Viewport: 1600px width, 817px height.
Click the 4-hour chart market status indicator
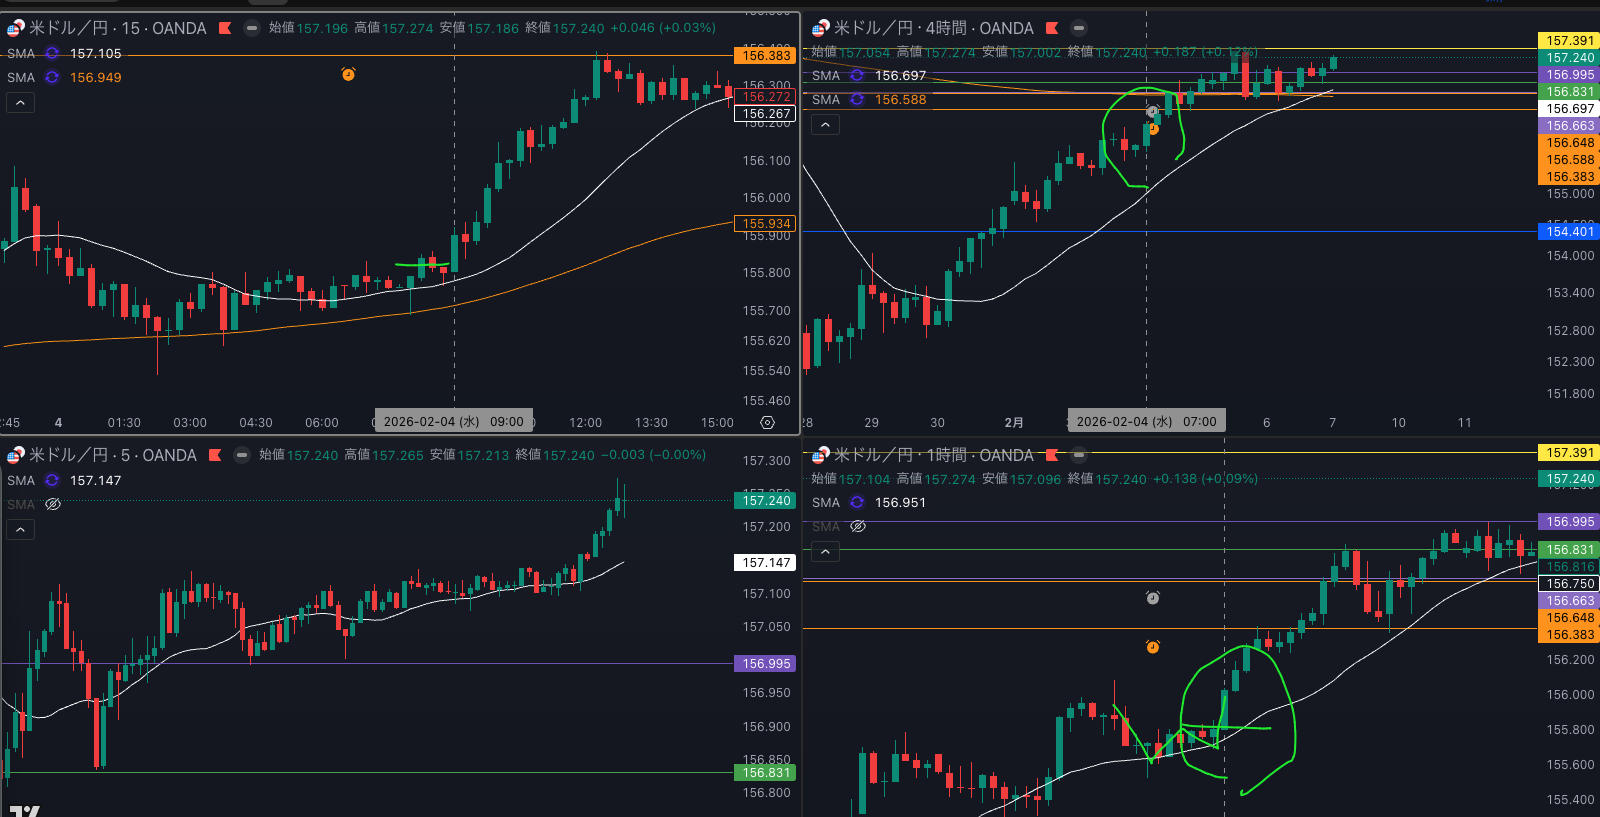(1079, 28)
